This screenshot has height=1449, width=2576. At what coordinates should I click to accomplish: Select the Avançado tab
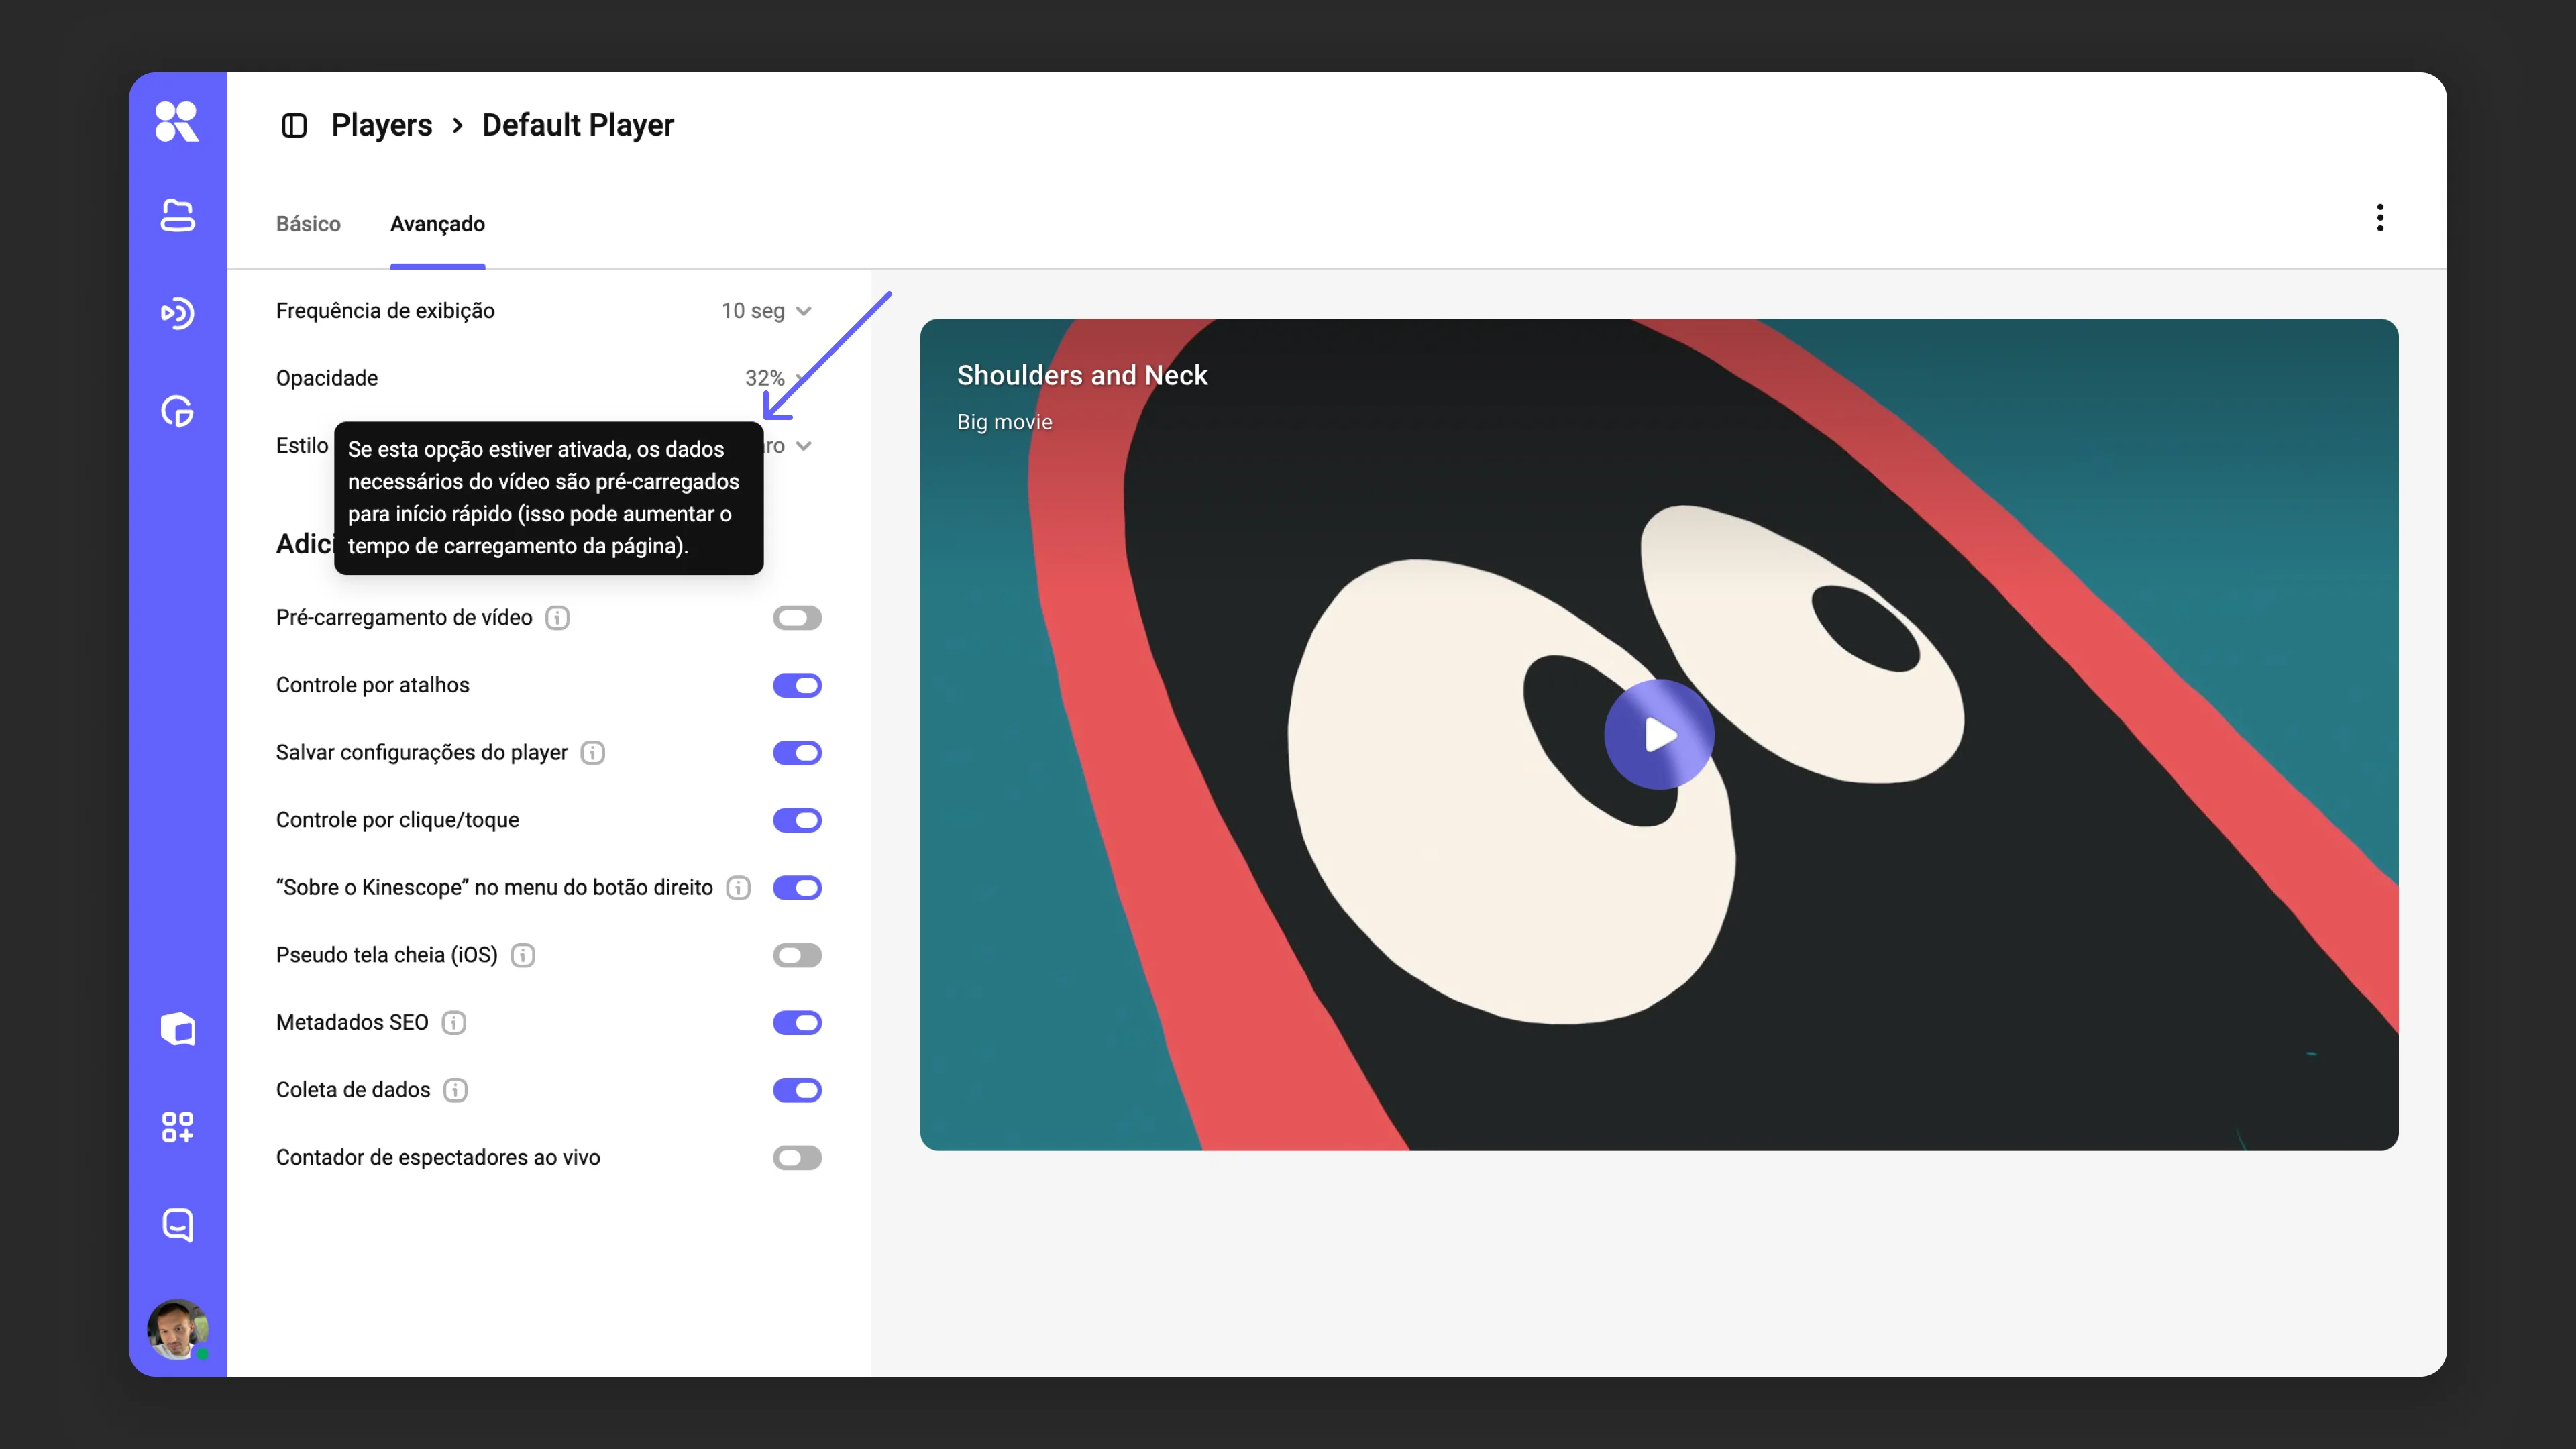point(437,224)
